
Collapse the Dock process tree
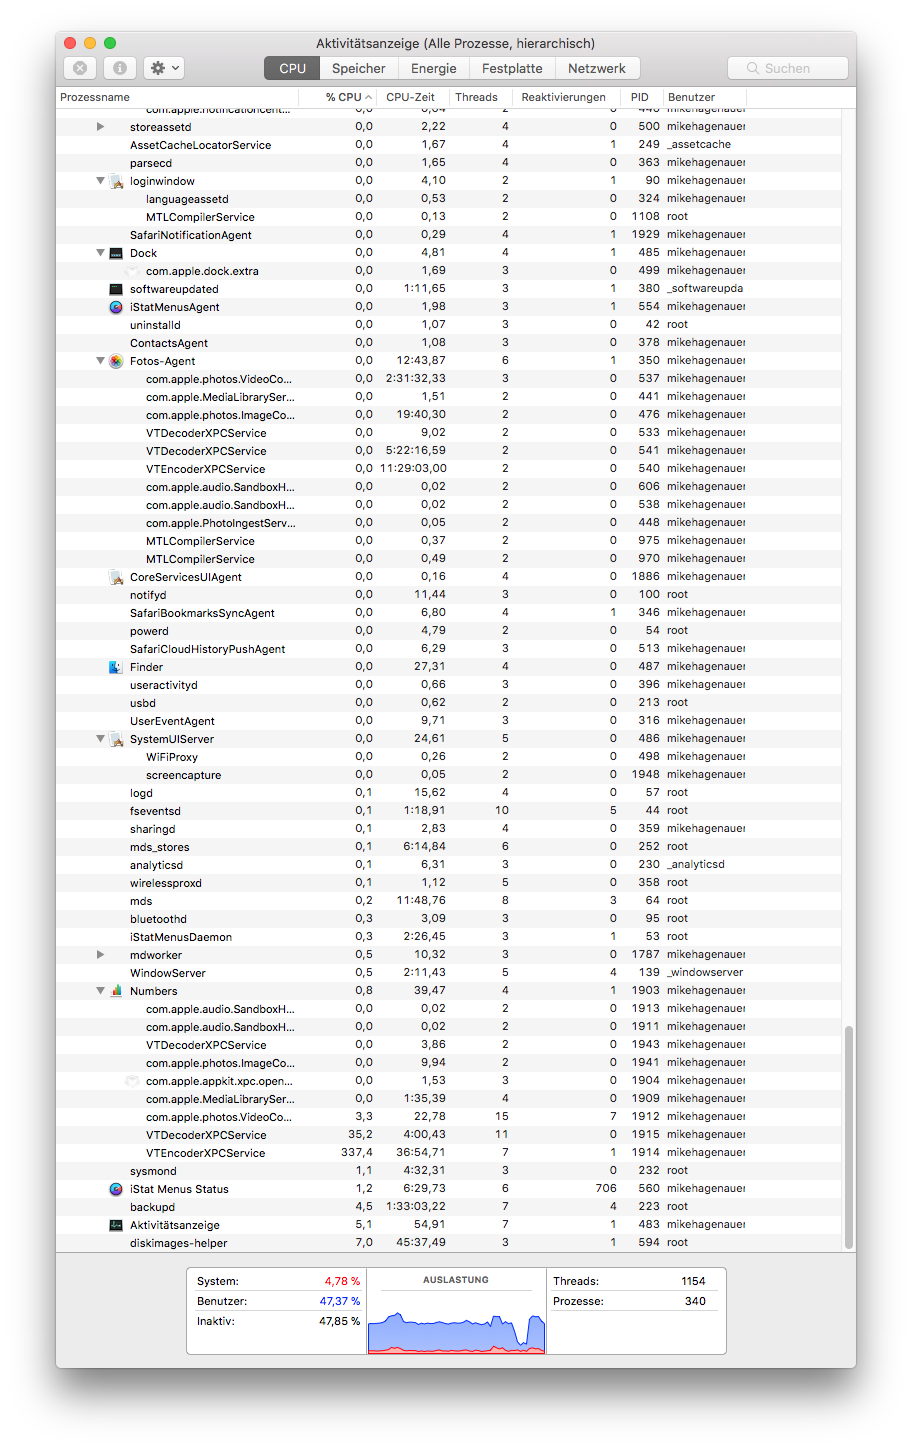[x=100, y=253]
